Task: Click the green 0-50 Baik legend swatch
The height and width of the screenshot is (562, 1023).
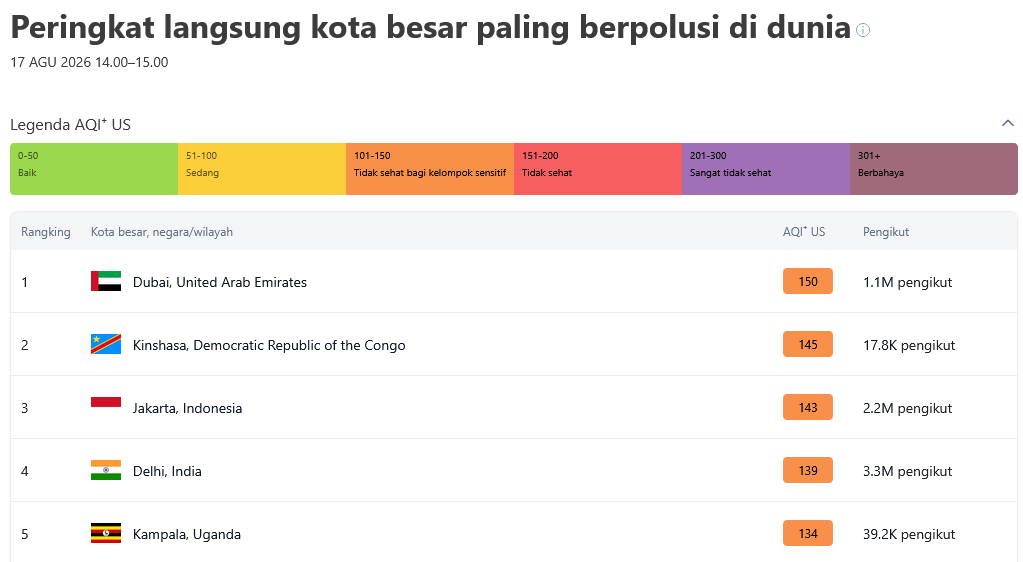Action: click(94, 169)
